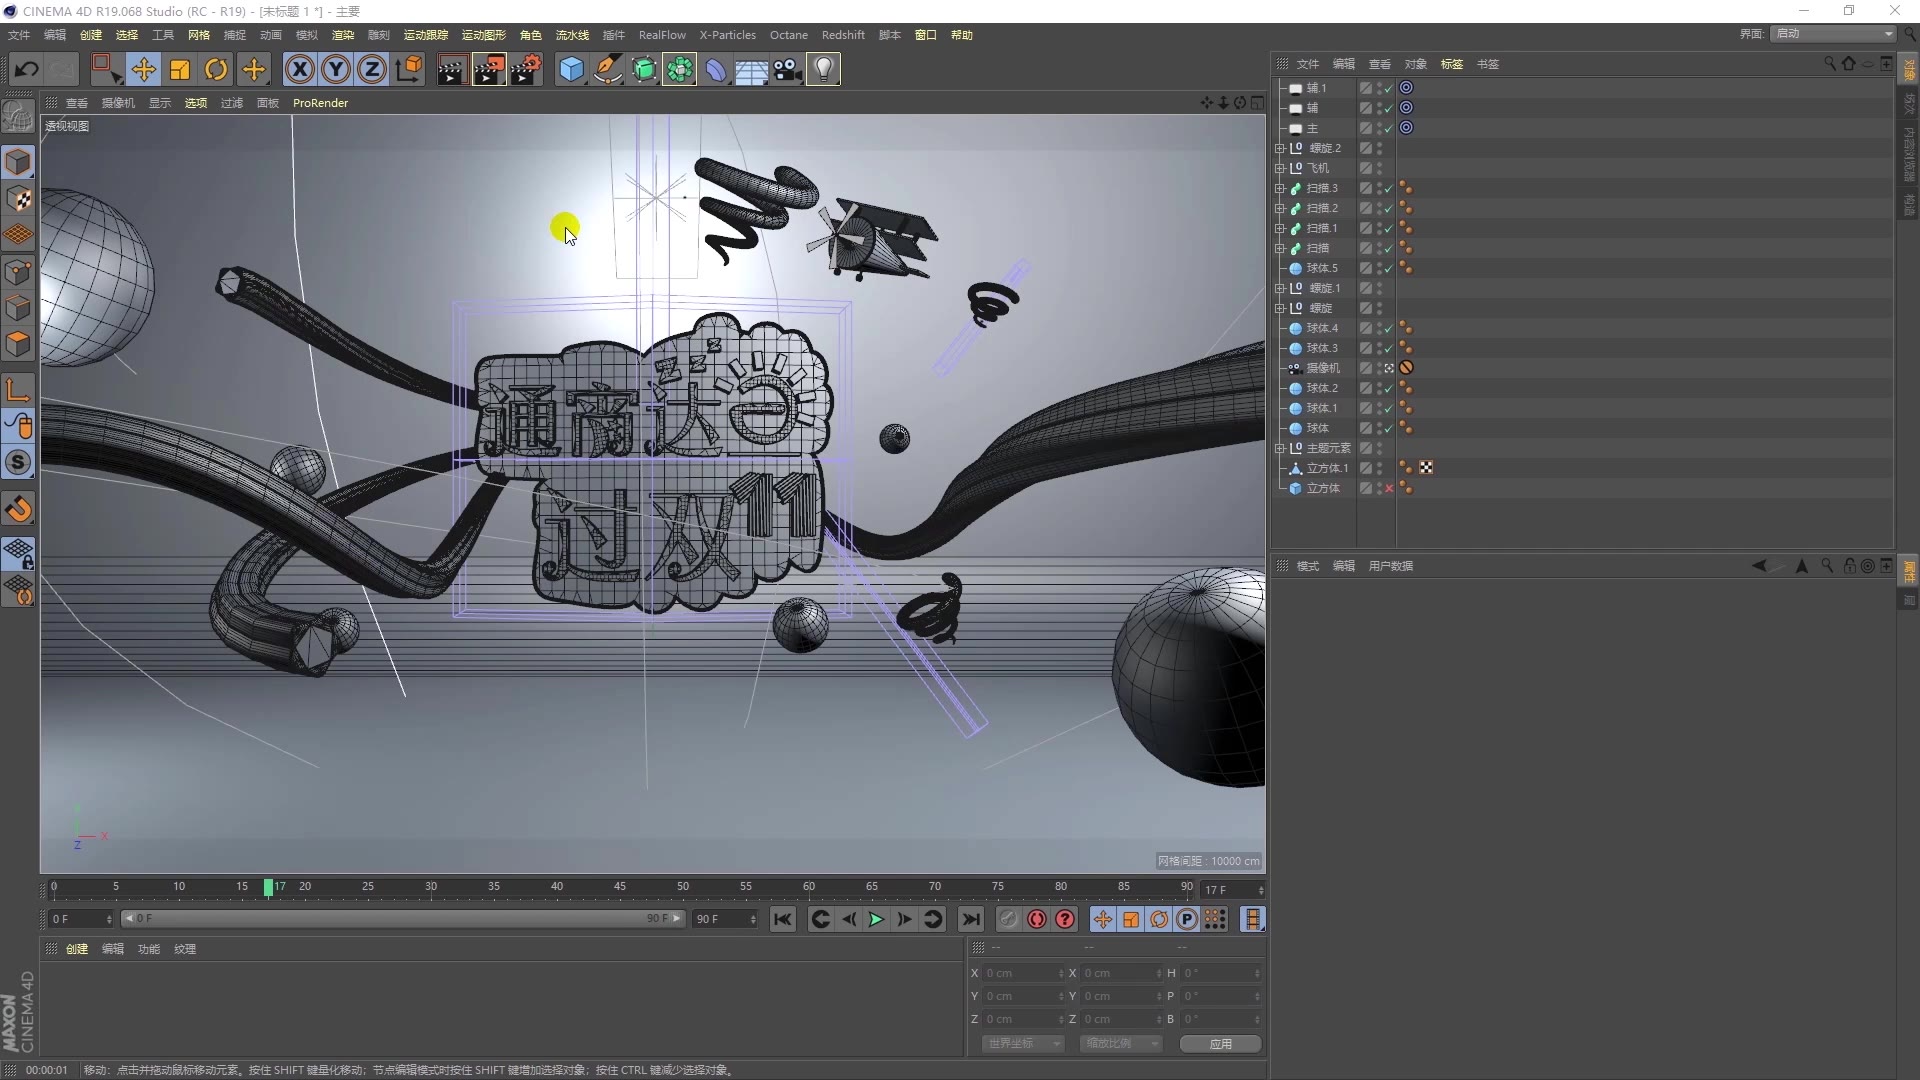Toggle enable checkmark for 球体.5 object

click(x=1388, y=269)
